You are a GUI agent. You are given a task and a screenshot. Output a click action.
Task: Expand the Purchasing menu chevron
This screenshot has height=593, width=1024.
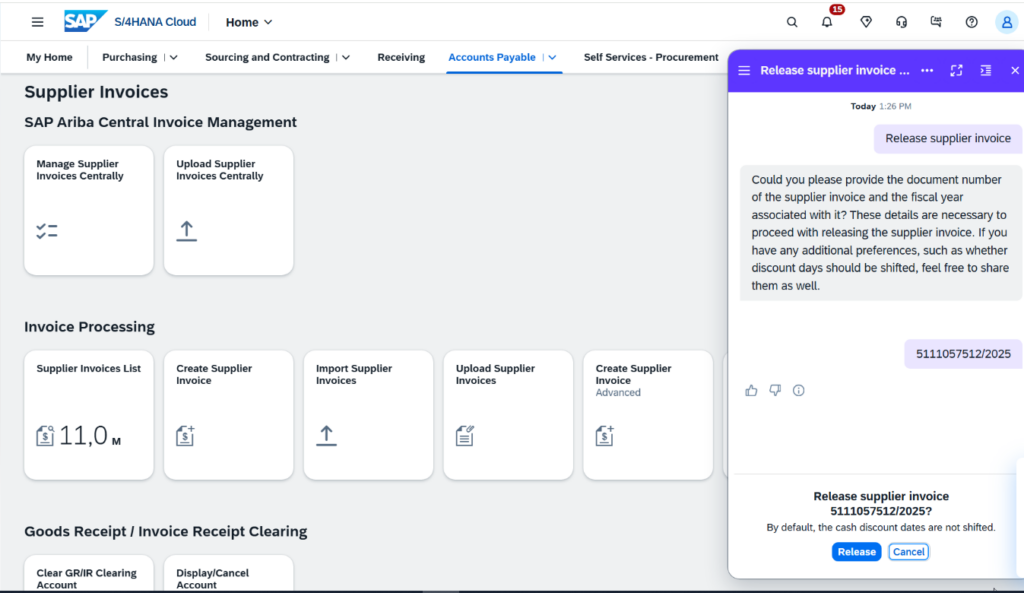(174, 58)
